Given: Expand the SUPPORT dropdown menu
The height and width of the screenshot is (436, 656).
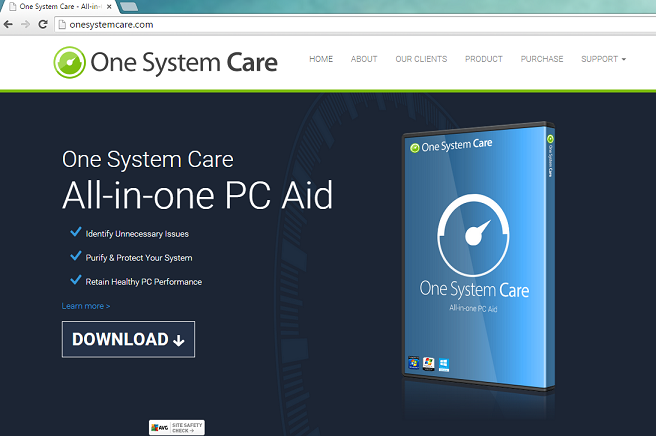Looking at the screenshot, I should coord(603,59).
